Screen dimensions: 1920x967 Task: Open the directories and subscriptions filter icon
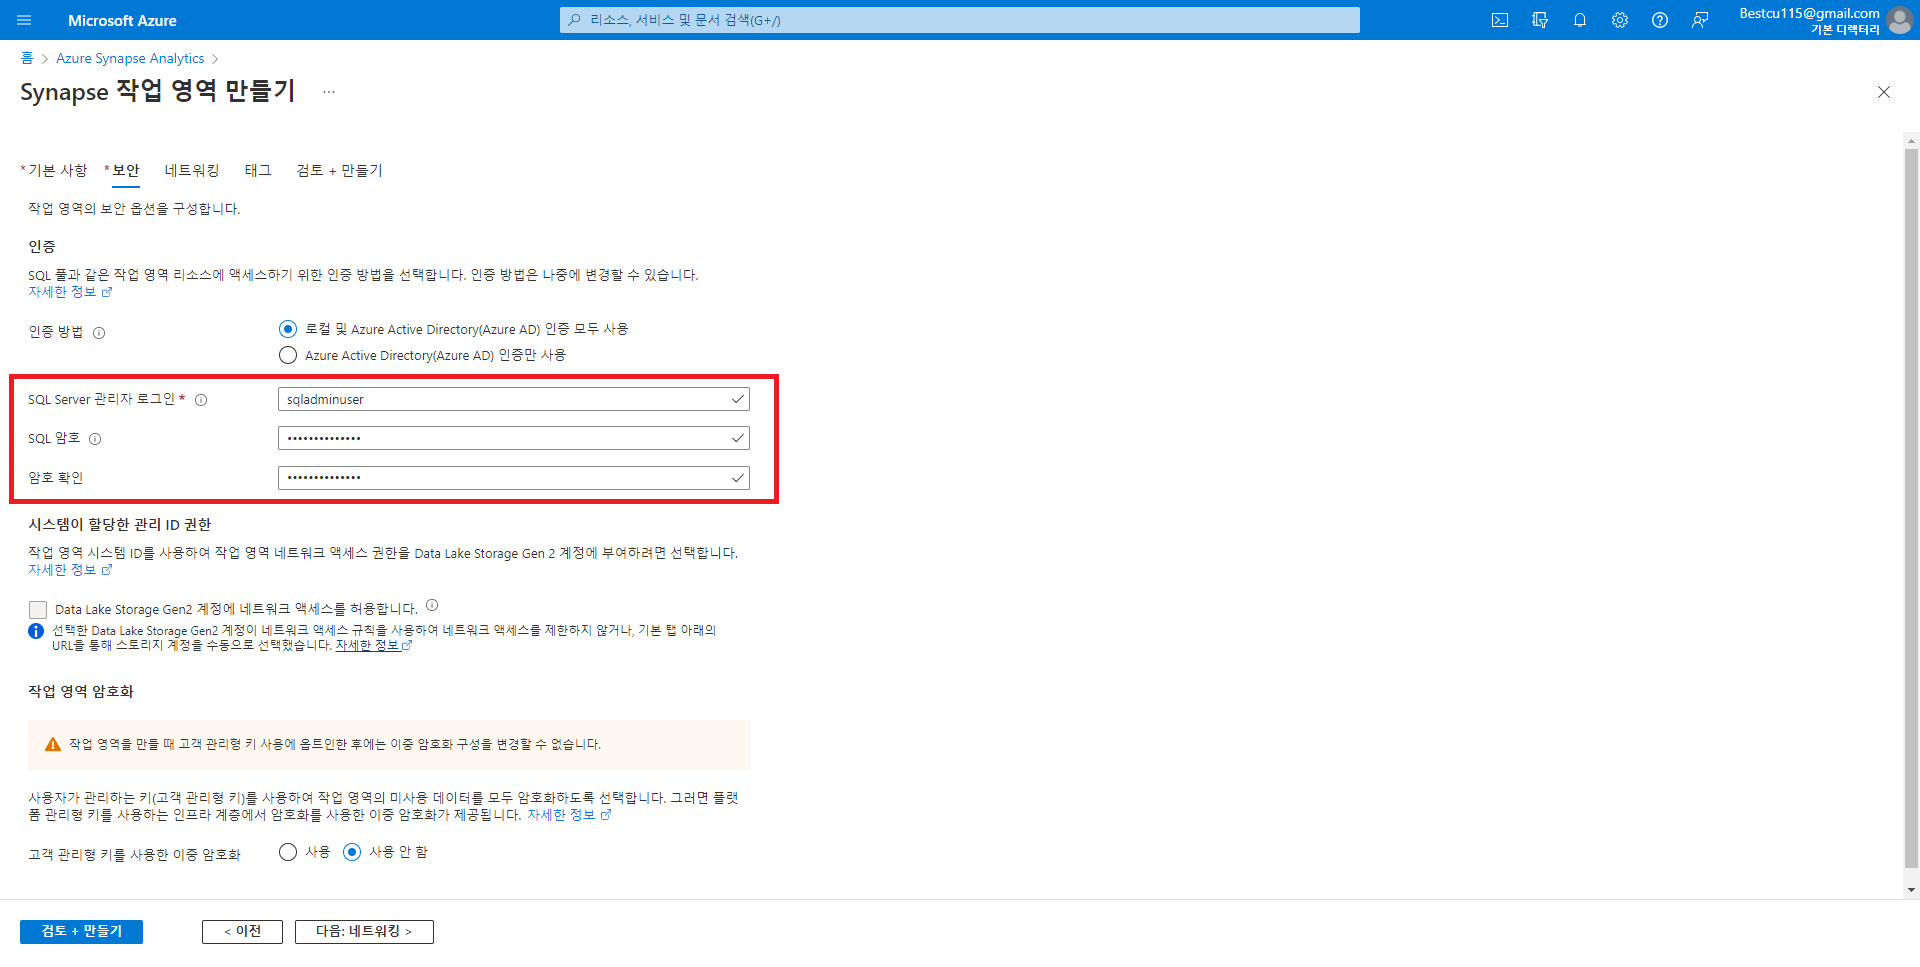[1540, 20]
